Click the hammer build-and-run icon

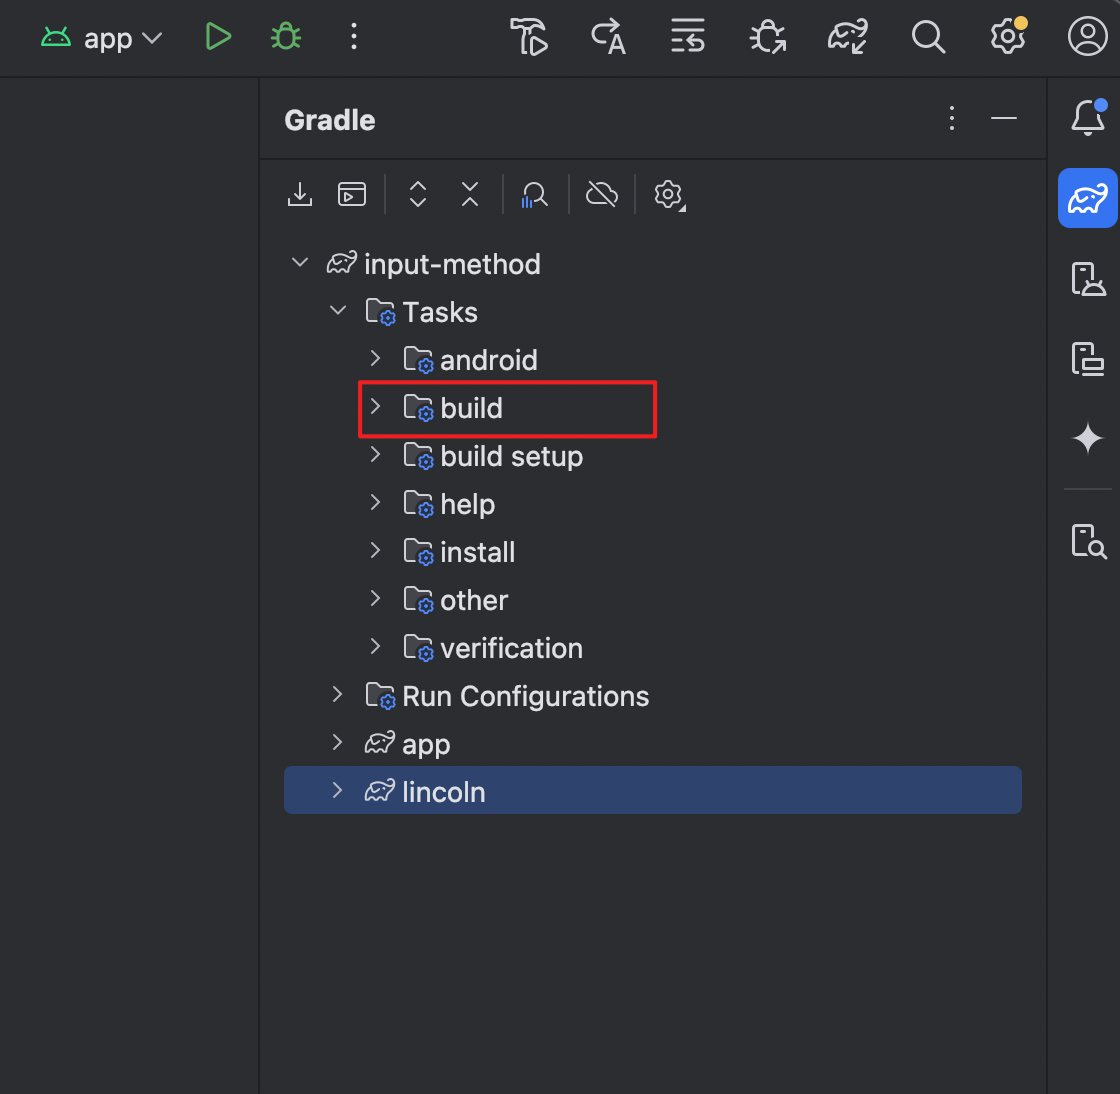tap(529, 36)
